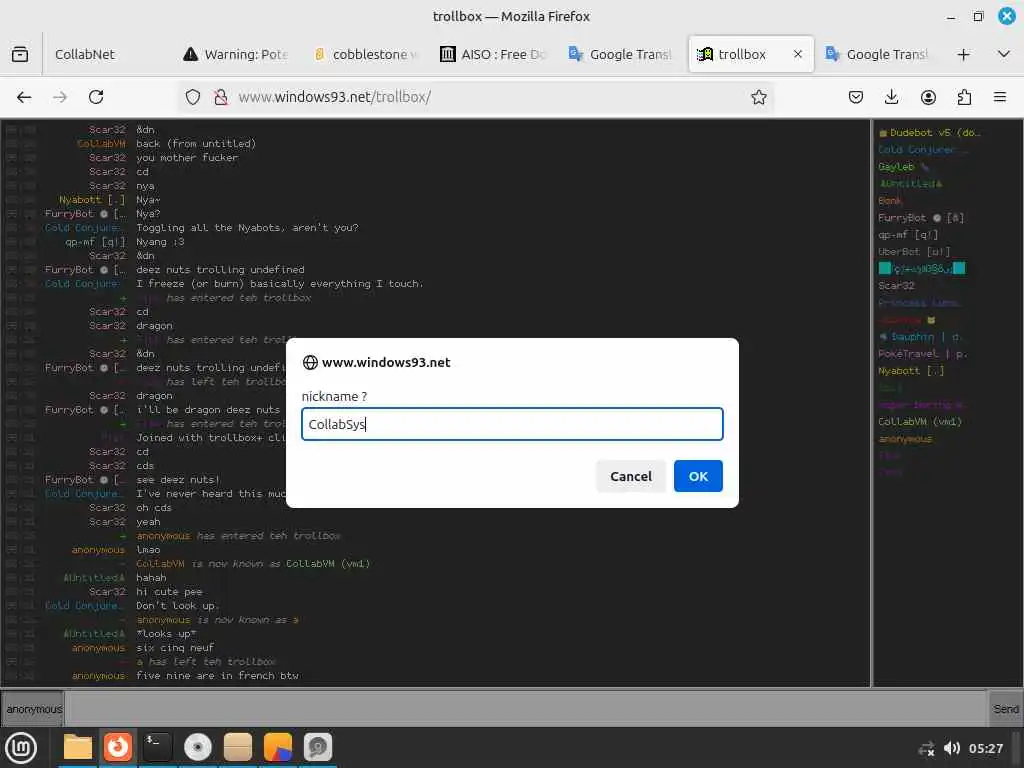
Task: Open the Linux Mint start menu
Action: (21, 748)
